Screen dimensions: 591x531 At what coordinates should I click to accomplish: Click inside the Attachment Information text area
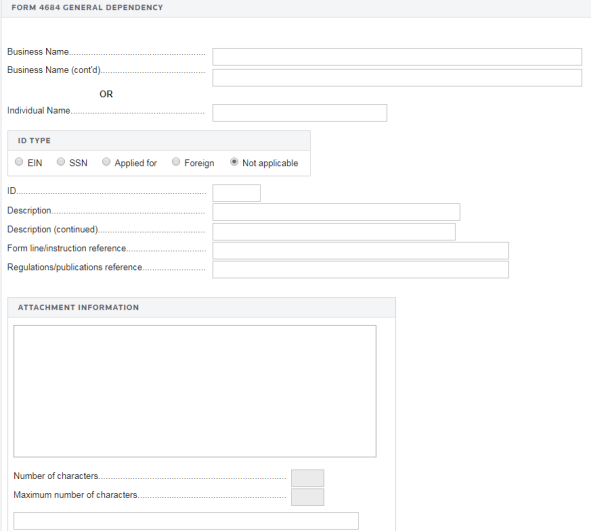click(x=195, y=391)
